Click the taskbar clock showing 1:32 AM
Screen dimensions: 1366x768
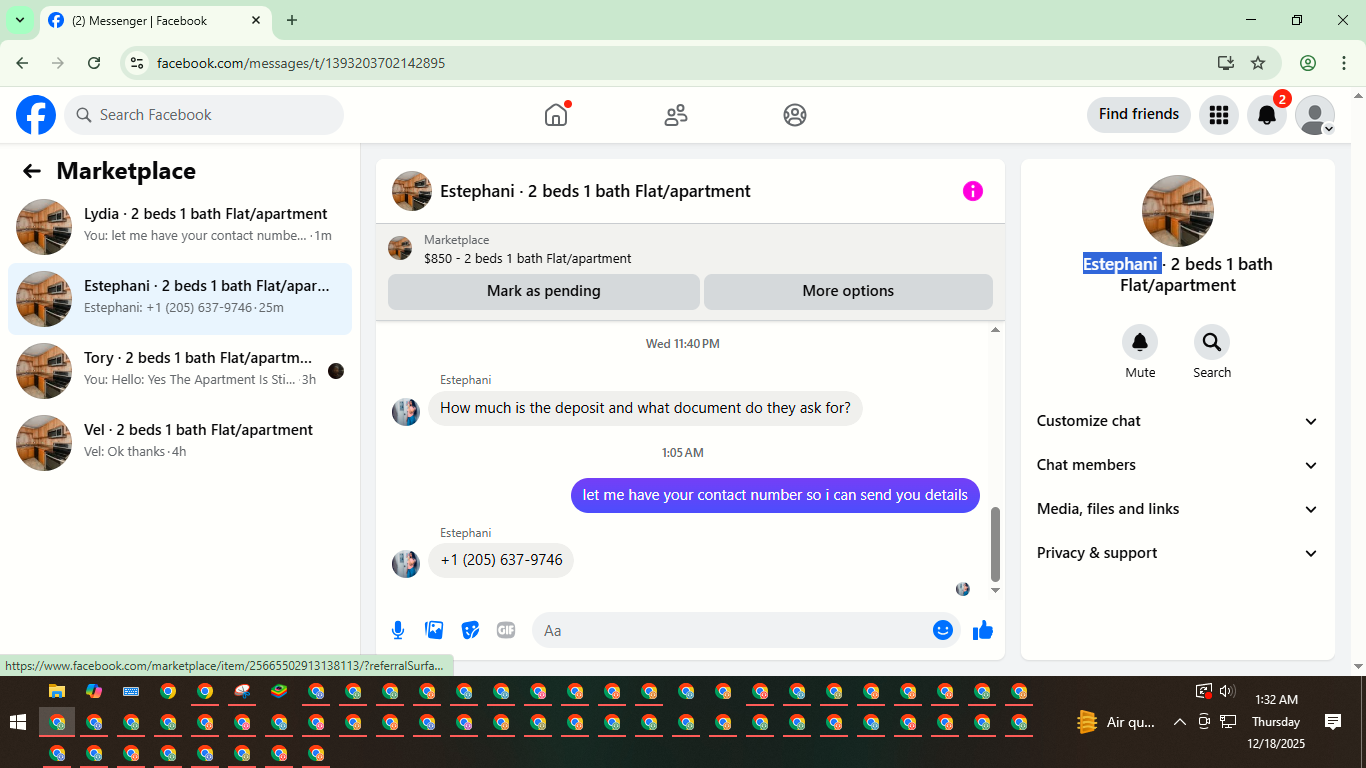[x=1276, y=721]
